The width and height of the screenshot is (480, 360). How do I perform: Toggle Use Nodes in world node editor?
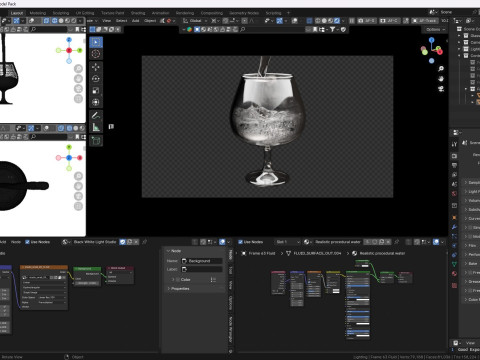[x=28, y=242]
